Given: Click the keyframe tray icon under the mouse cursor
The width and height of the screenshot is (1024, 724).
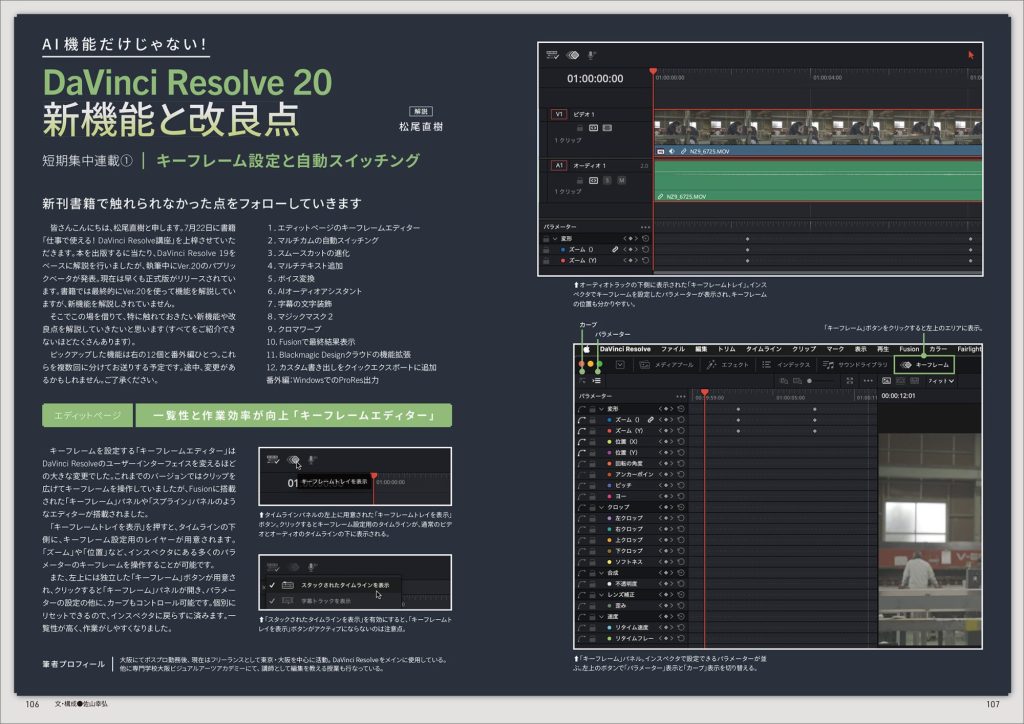Looking at the screenshot, I should point(293,460).
